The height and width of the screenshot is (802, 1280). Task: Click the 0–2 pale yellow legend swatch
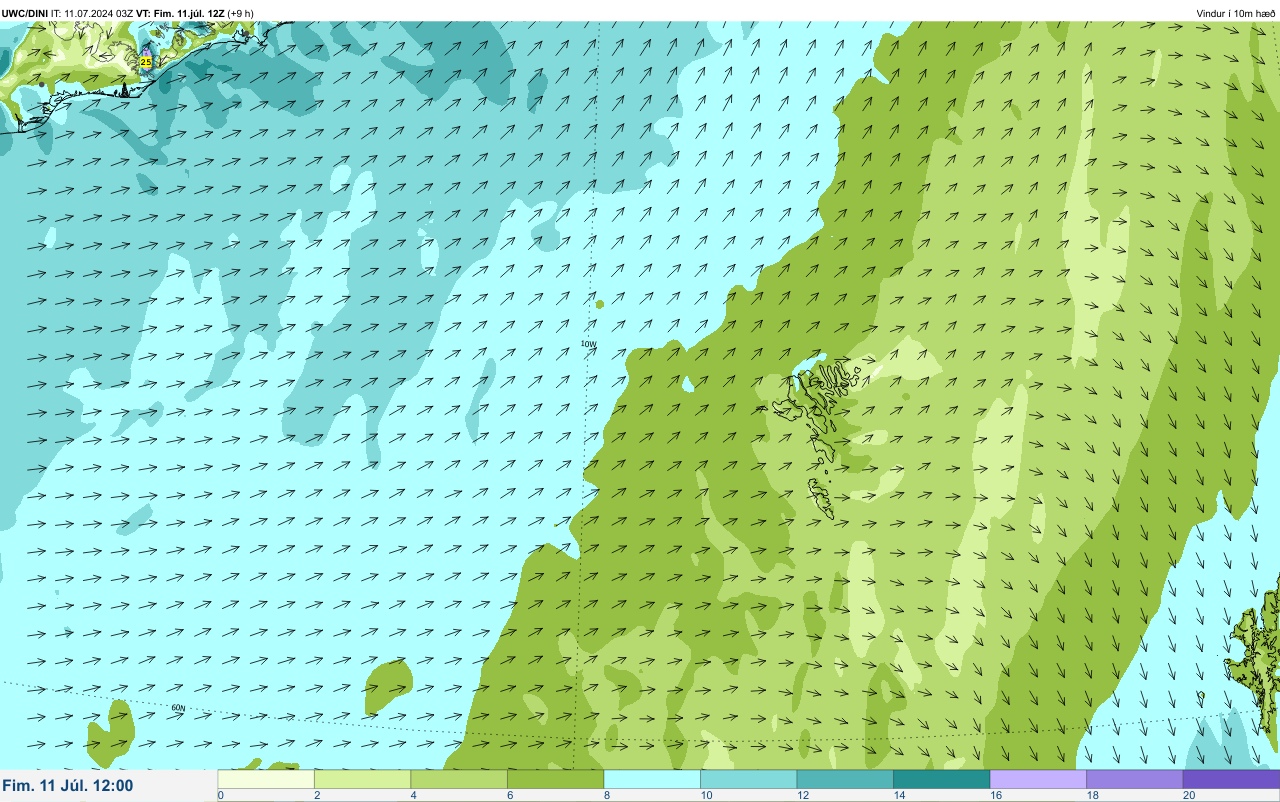(265, 779)
